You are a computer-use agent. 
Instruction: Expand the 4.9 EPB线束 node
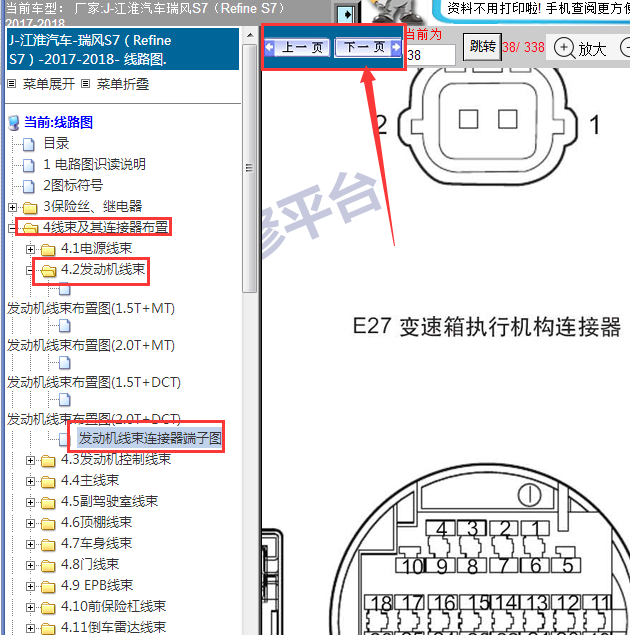coord(30,586)
